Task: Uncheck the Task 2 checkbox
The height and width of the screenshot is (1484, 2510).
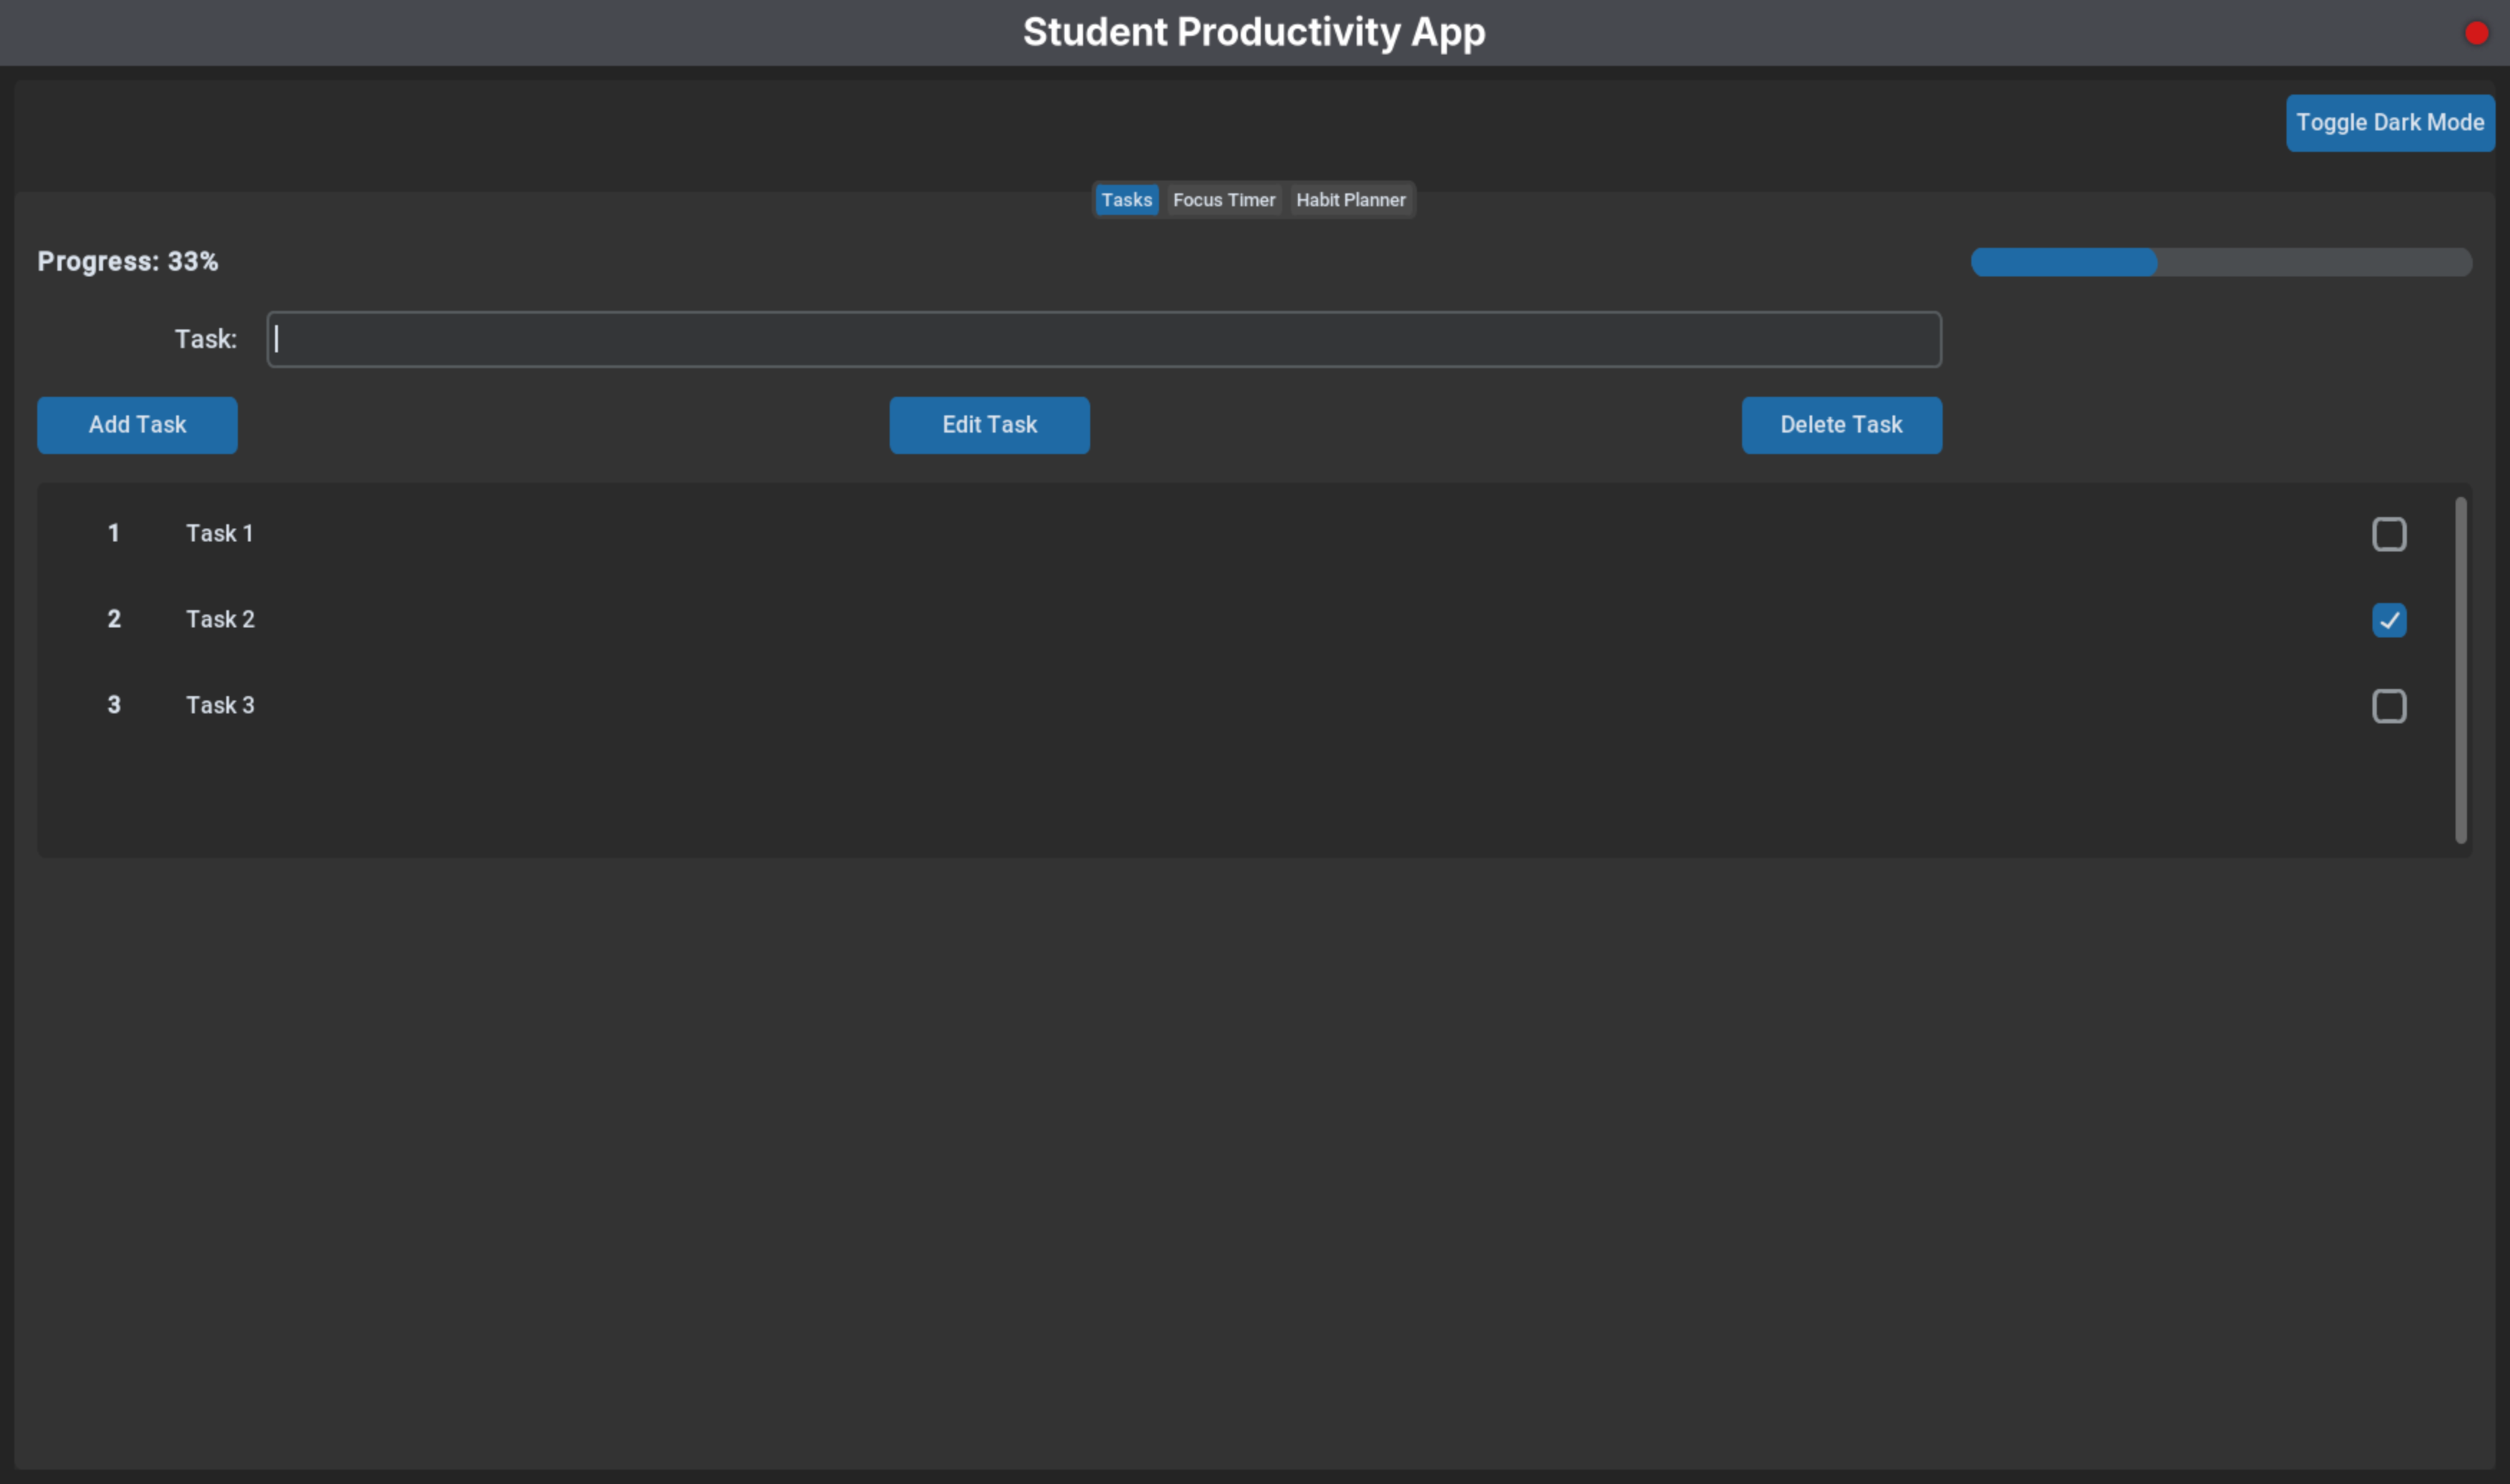Action: point(2388,620)
